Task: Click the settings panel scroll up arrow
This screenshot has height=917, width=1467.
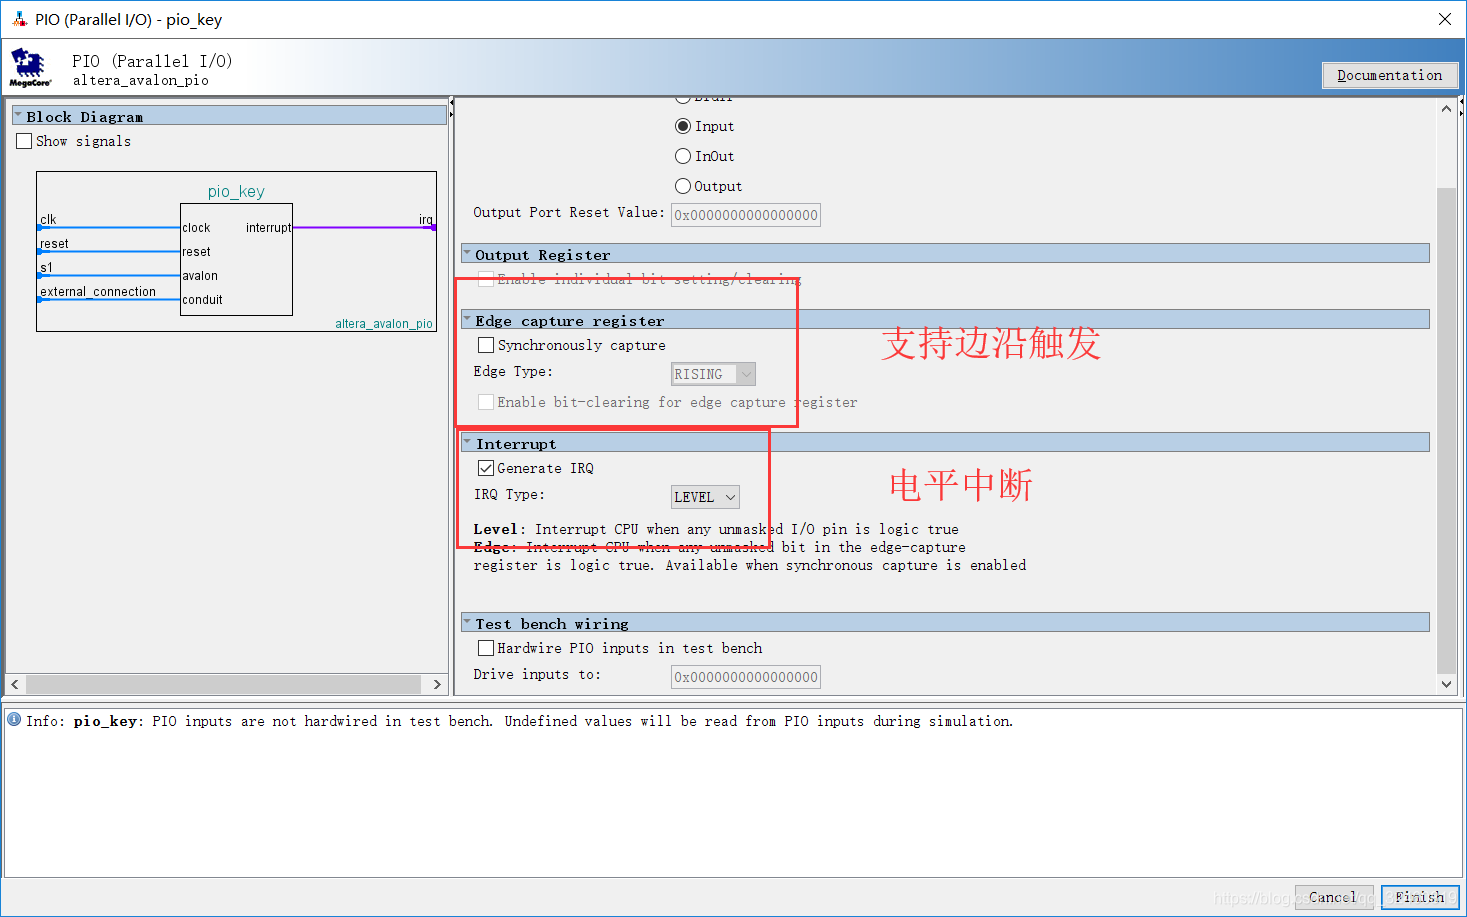Action: point(1446,108)
